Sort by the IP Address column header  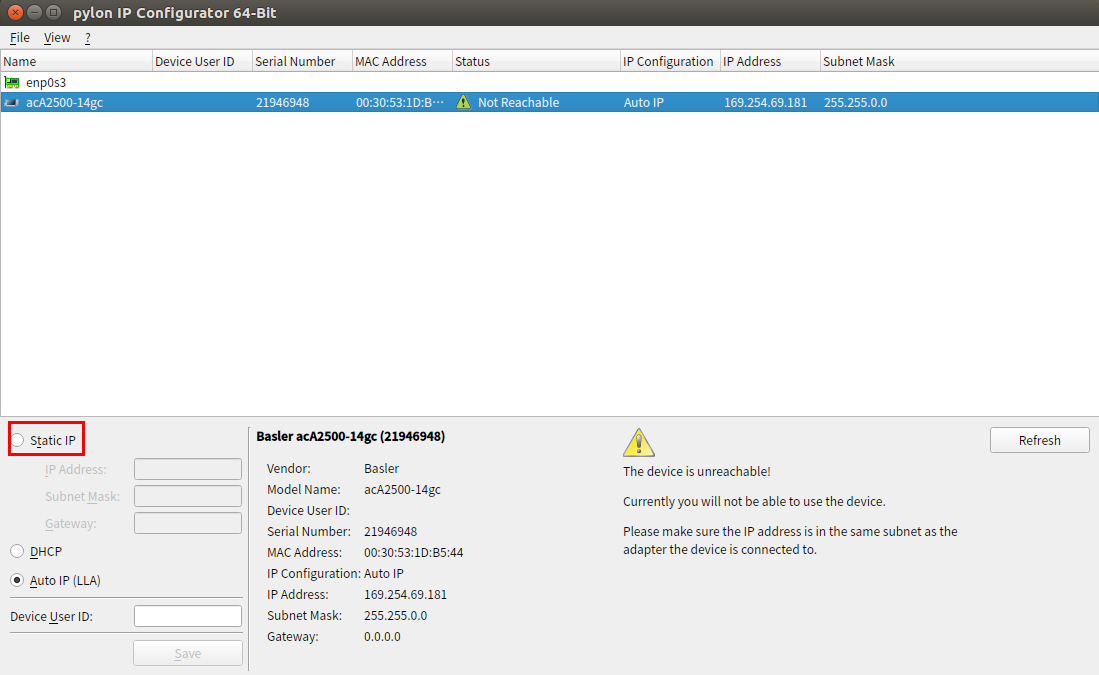770,62
